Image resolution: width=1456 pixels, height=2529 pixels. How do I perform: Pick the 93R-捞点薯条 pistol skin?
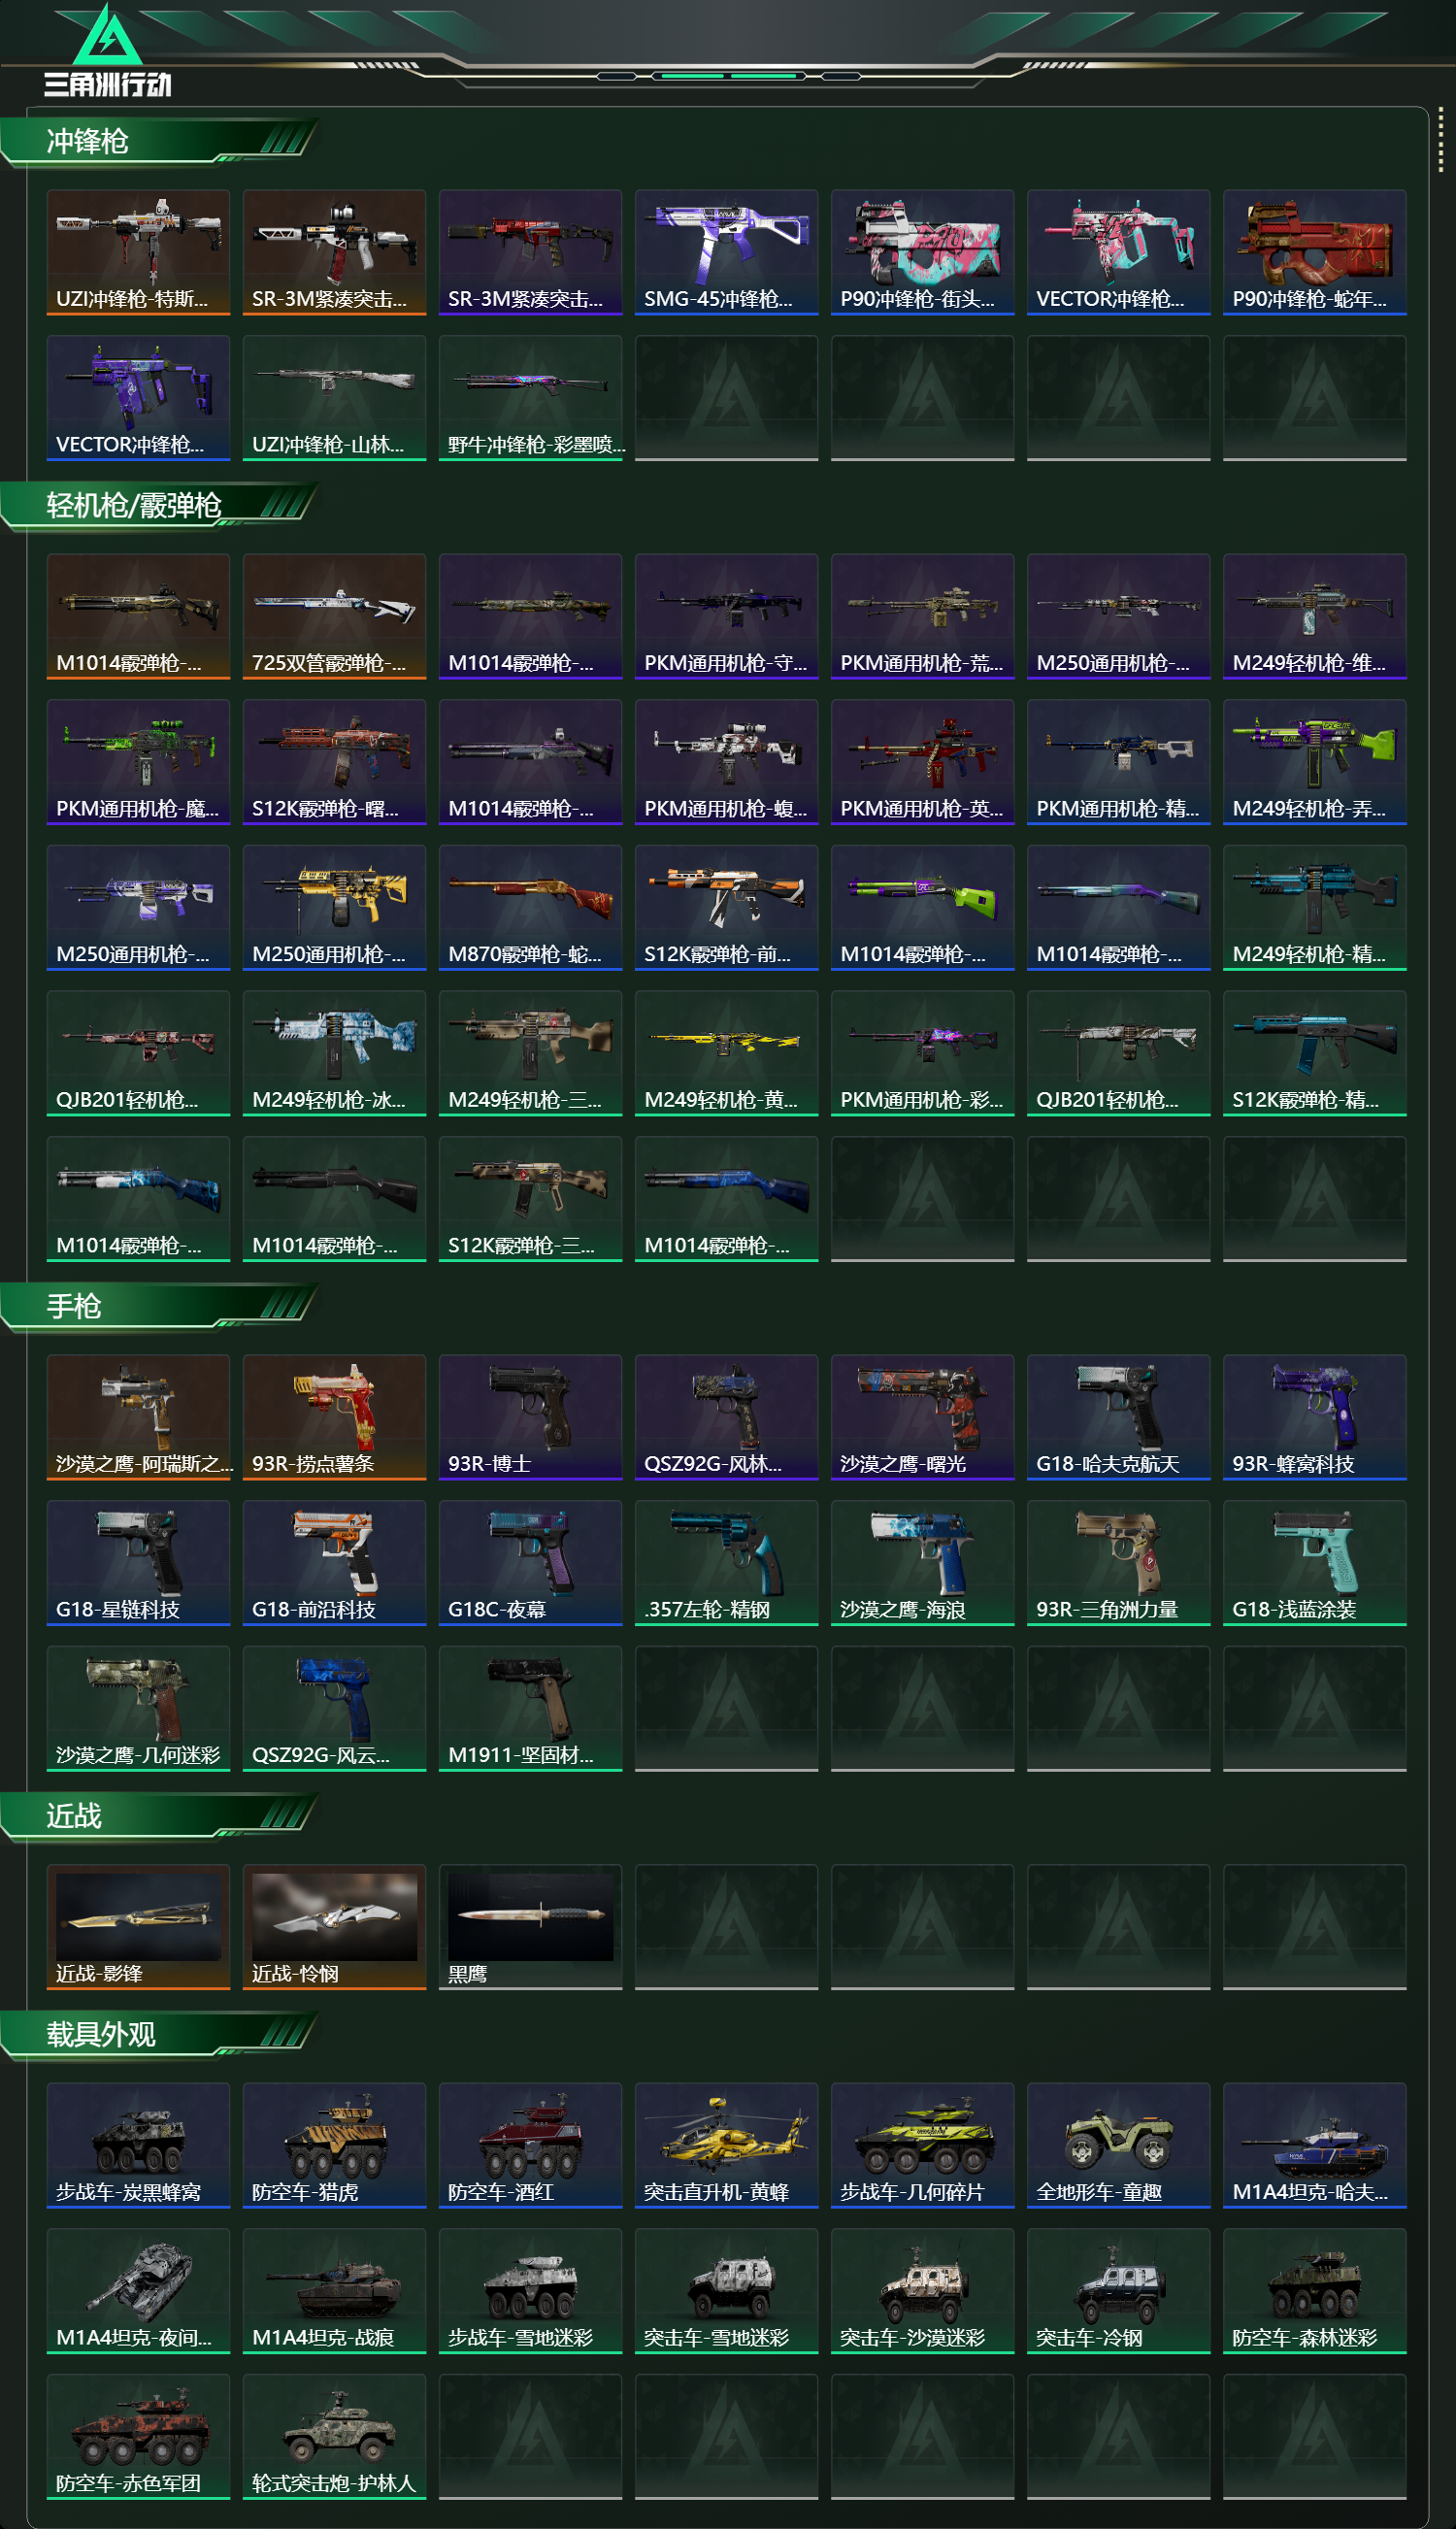(x=334, y=1417)
